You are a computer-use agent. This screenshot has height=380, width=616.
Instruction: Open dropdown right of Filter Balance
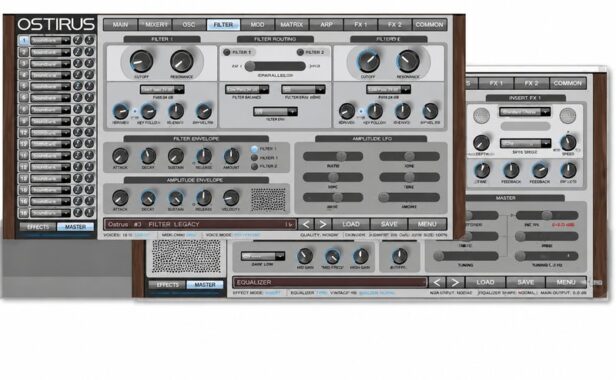(x=303, y=90)
